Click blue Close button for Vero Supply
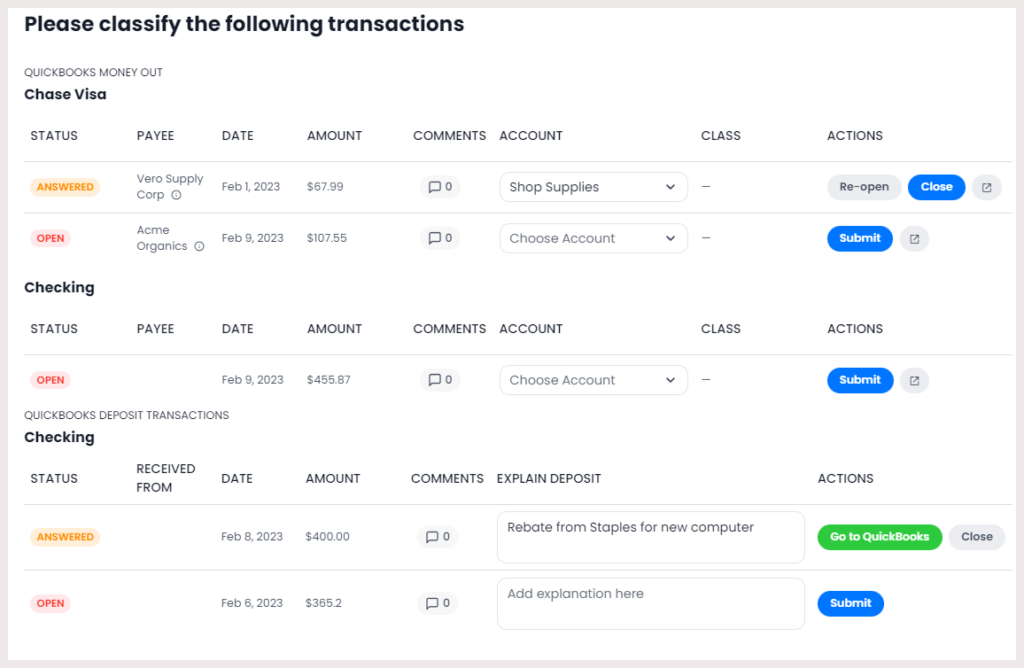Screen dimensions: 1024x668 tap(936, 187)
